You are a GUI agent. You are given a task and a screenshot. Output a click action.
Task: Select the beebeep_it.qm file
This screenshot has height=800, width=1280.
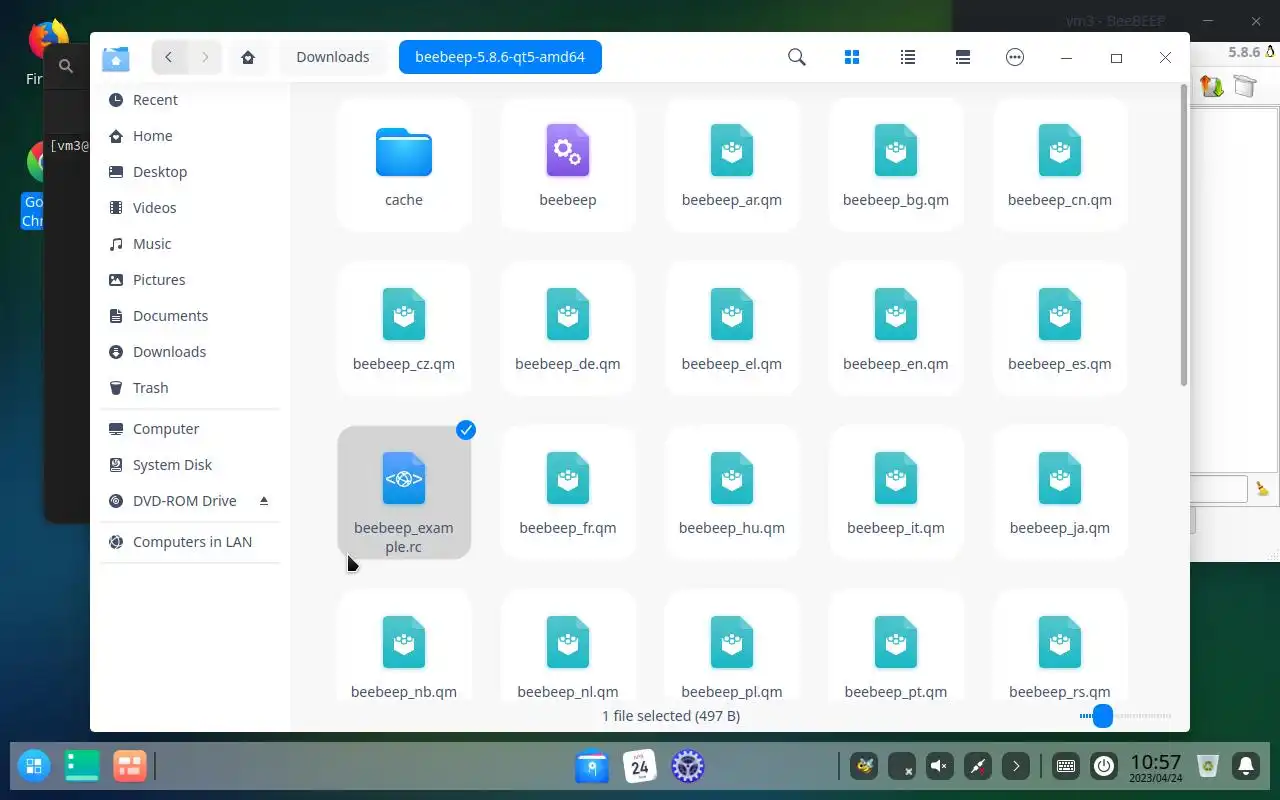(896, 493)
